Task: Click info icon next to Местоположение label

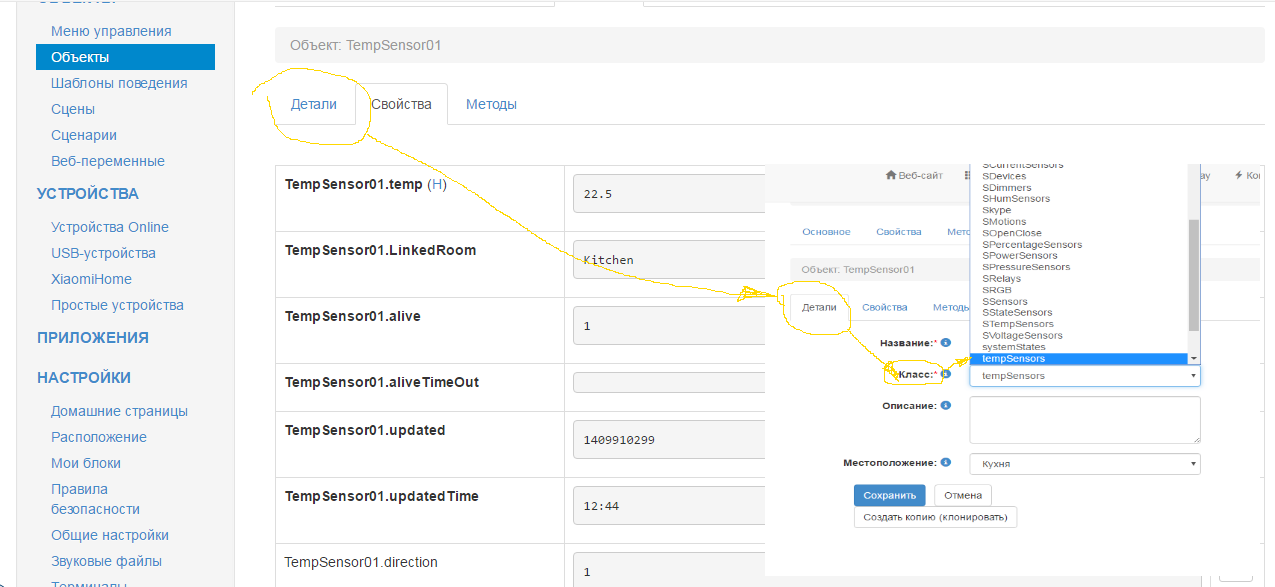Action: pos(946,463)
